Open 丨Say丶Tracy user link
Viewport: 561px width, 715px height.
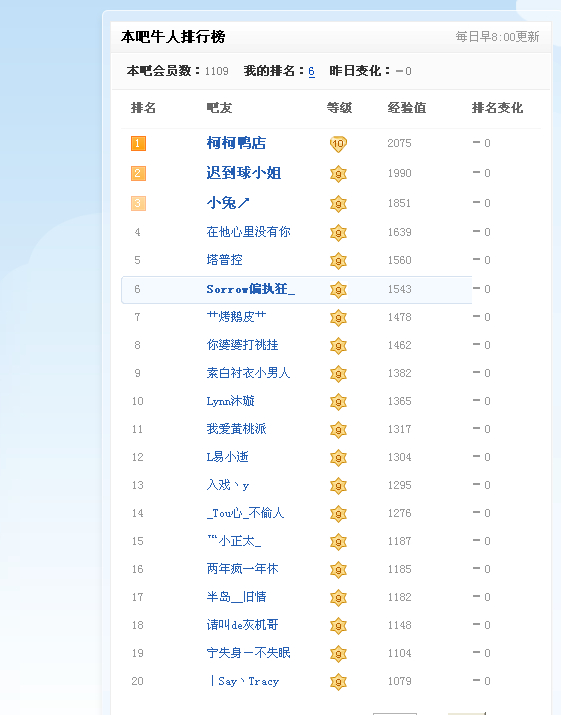click(x=244, y=681)
